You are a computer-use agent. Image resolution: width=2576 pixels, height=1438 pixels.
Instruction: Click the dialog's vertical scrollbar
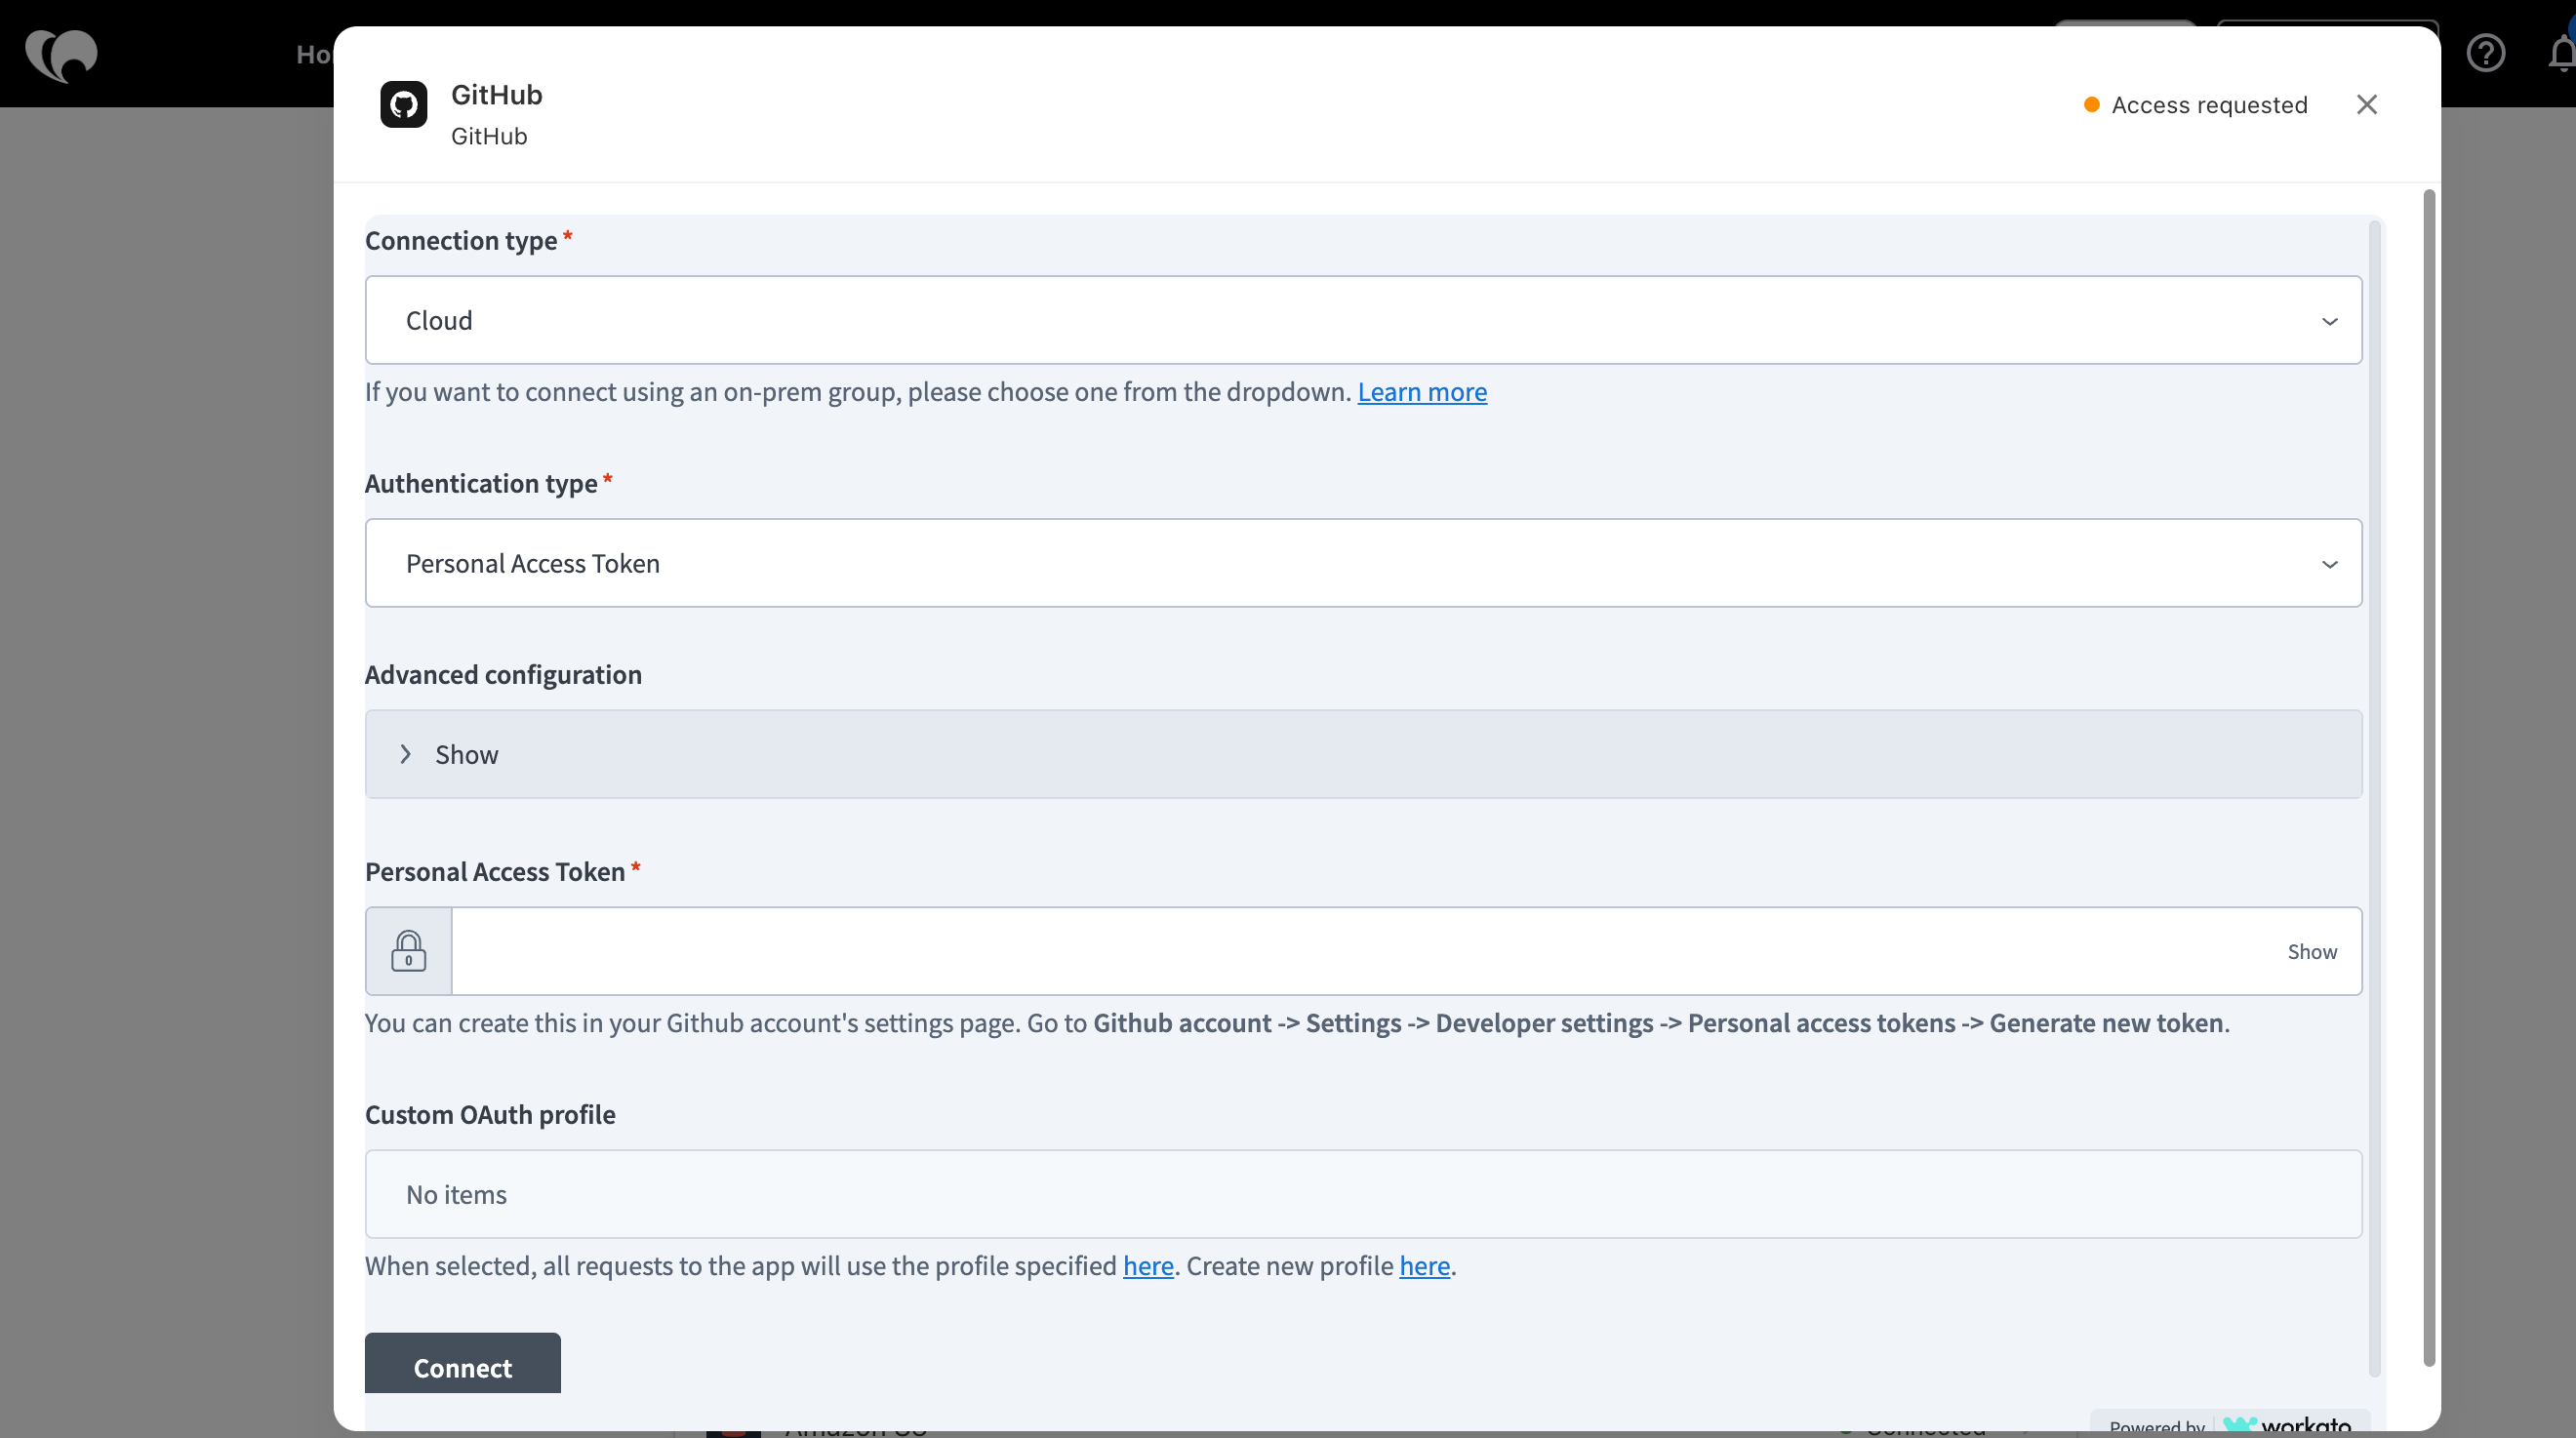2428,777
